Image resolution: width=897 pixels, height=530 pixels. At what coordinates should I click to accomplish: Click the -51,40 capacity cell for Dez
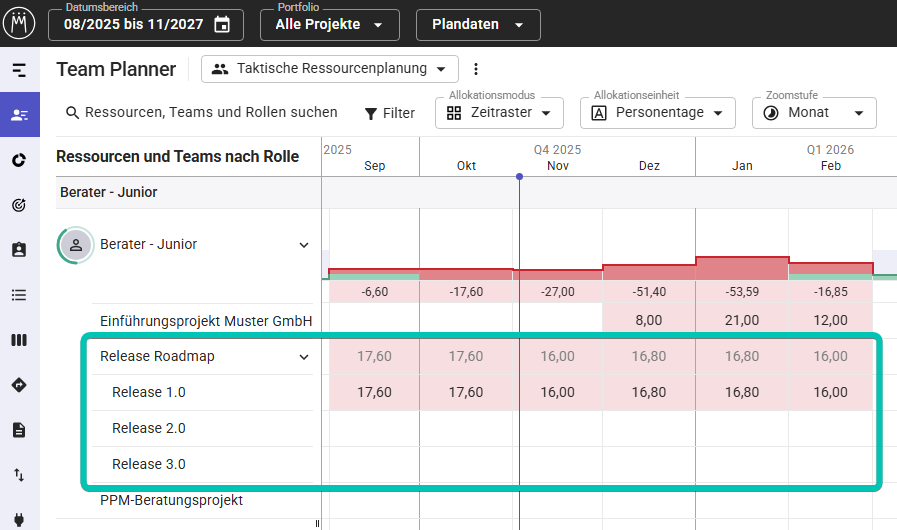649,292
